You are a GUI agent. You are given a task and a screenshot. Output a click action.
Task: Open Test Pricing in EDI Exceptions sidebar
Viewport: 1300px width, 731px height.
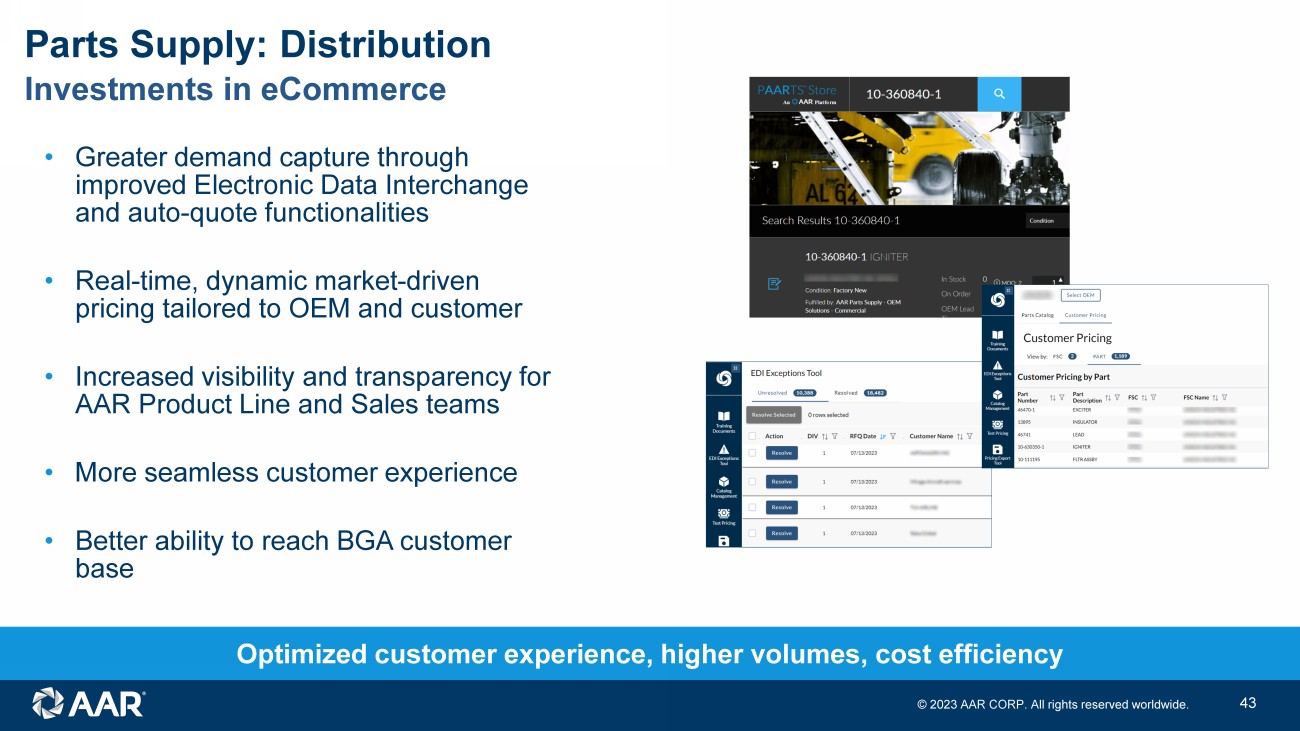tap(725, 517)
